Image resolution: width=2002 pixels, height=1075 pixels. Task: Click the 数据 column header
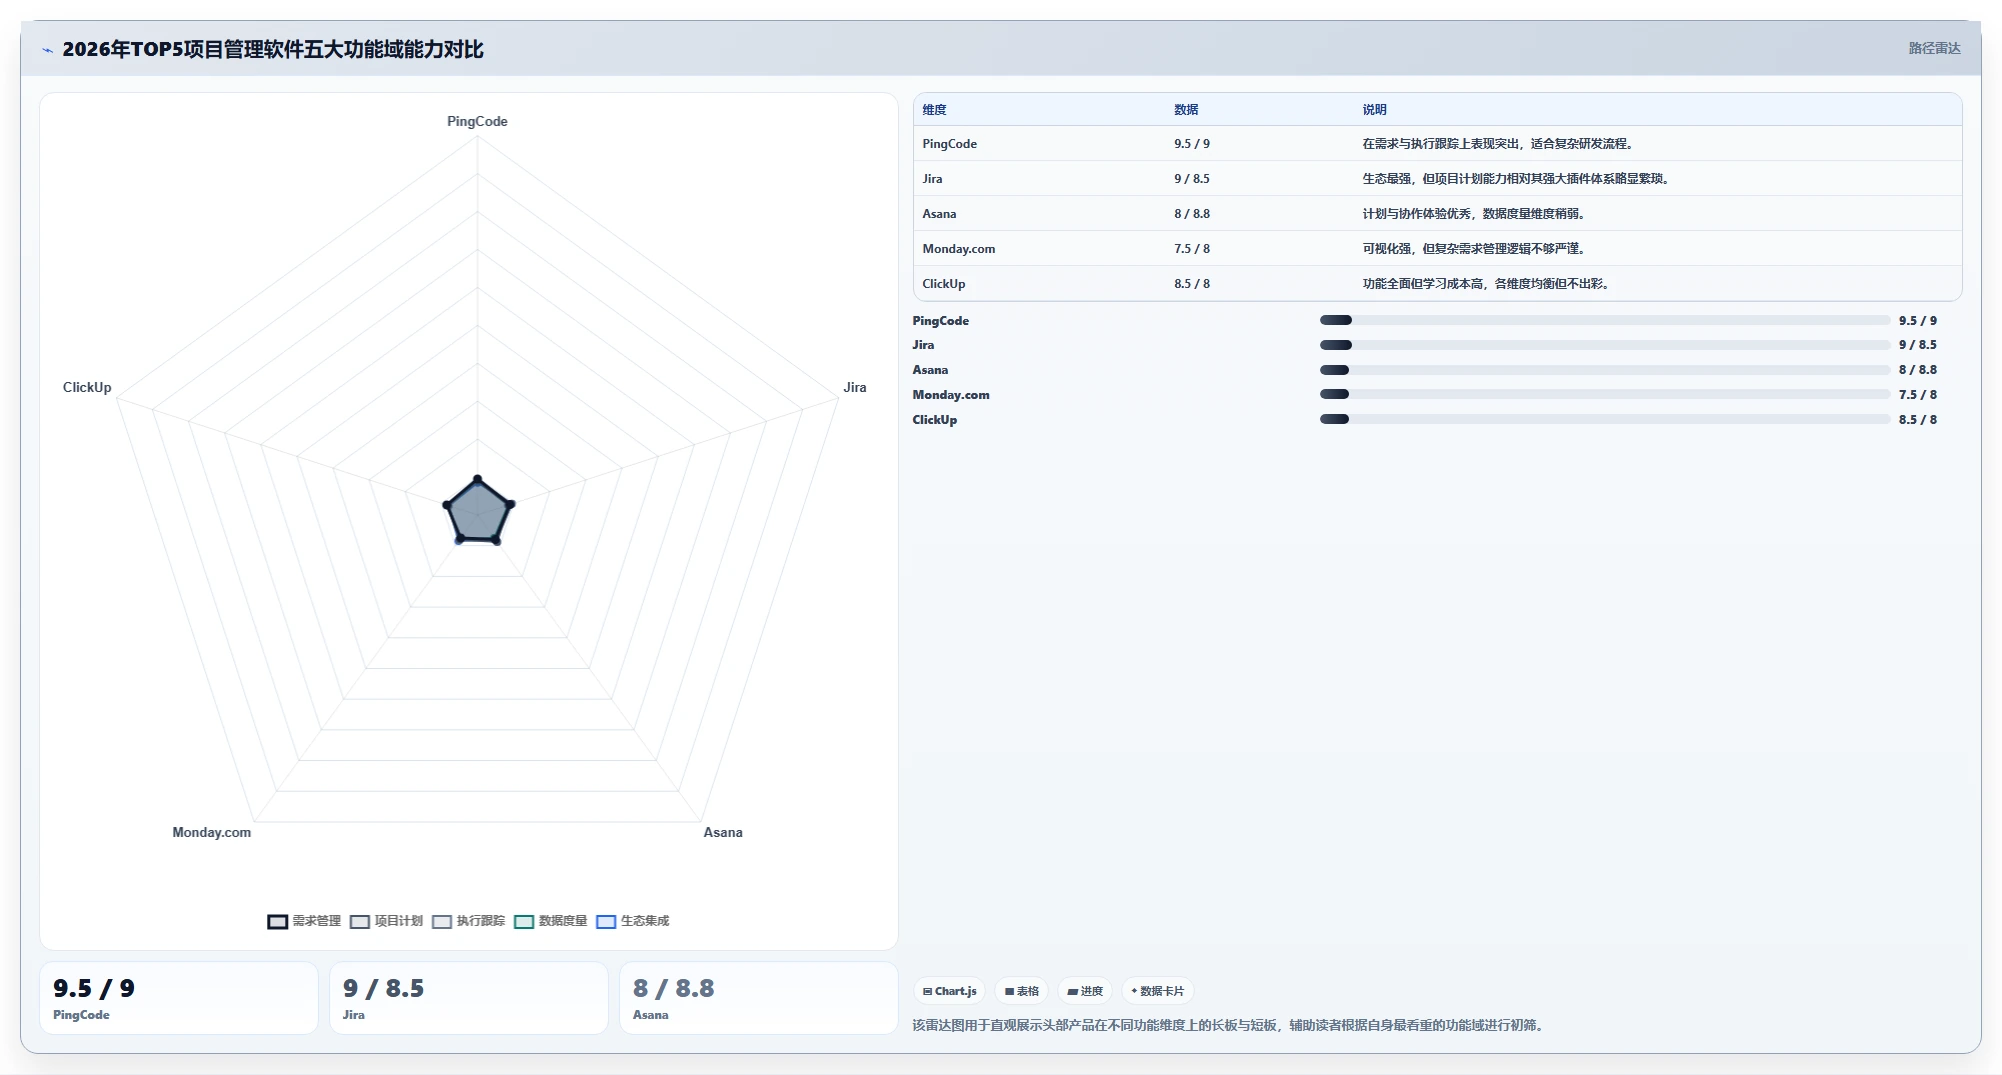[1186, 110]
